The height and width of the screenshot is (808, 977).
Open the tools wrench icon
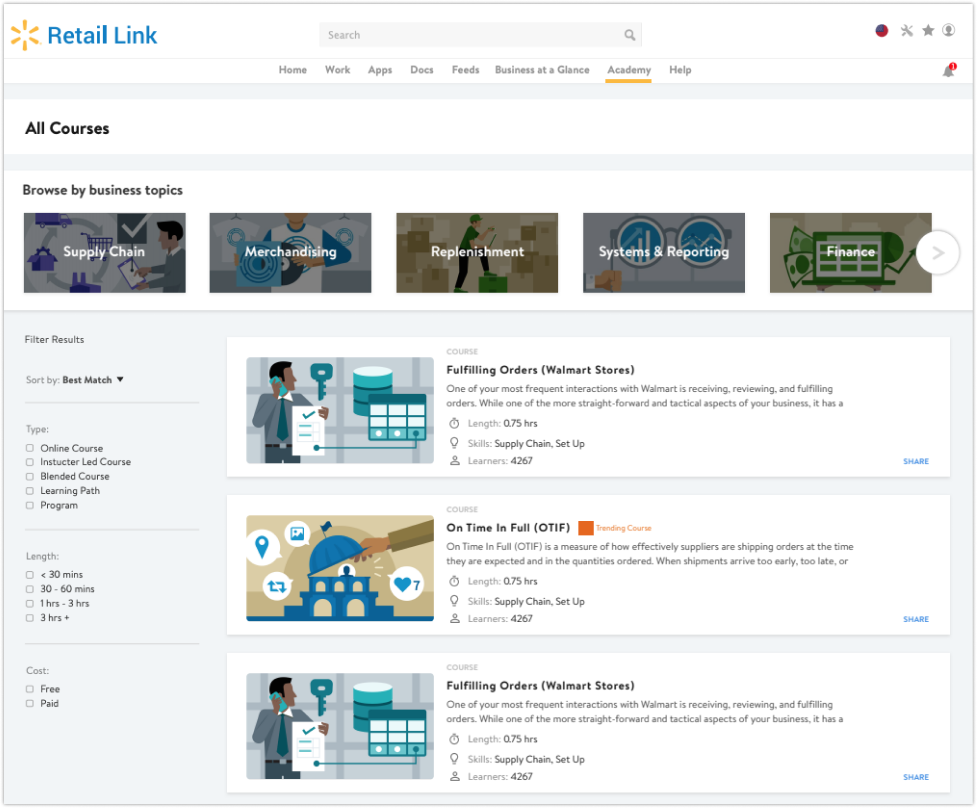[907, 31]
